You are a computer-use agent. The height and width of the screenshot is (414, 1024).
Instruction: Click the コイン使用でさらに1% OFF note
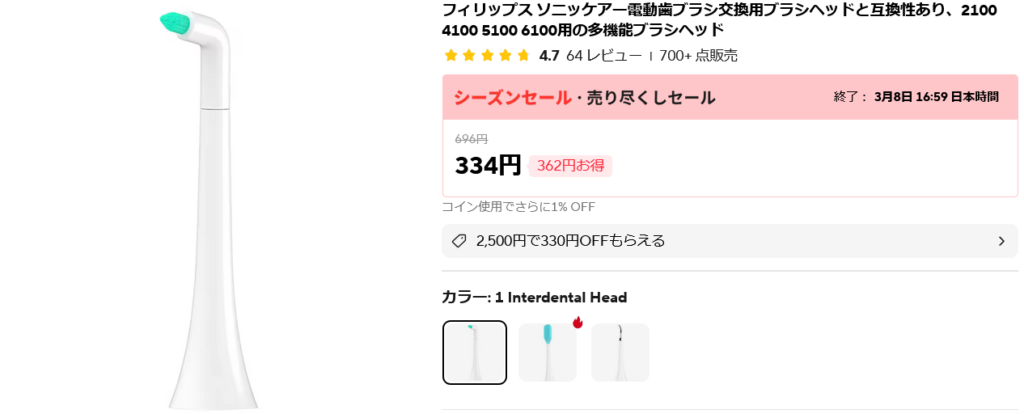point(518,207)
